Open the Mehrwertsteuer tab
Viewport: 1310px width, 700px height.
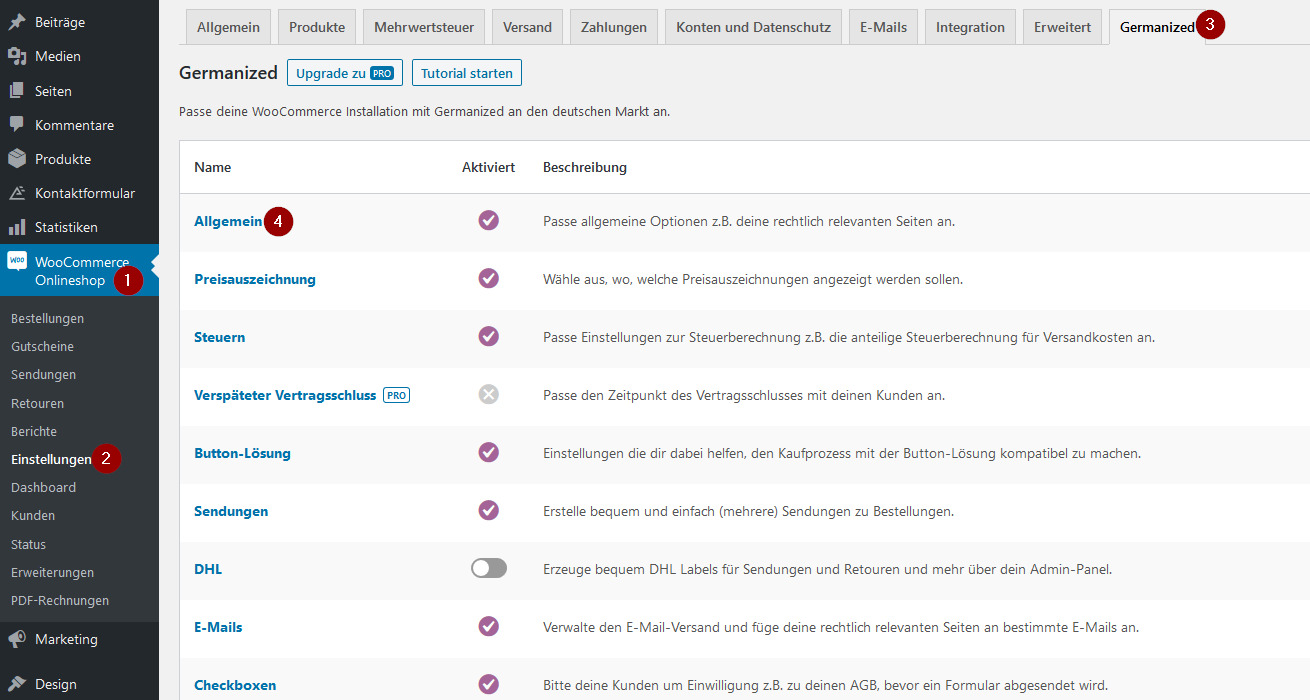(424, 27)
